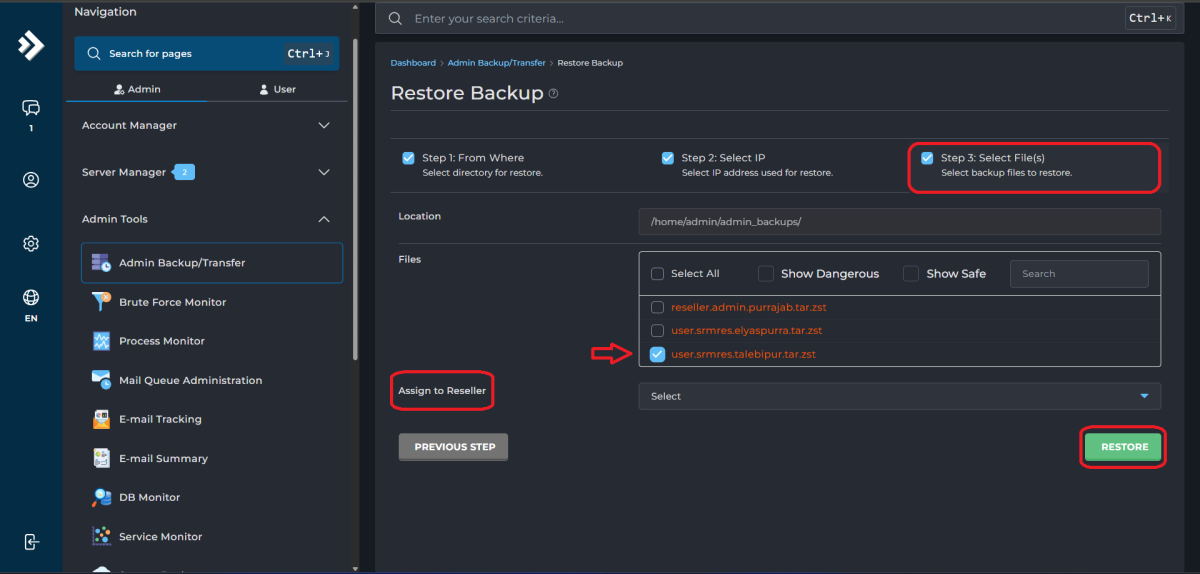Open the messages chat icon
The width and height of the screenshot is (1200, 574).
coord(31,108)
